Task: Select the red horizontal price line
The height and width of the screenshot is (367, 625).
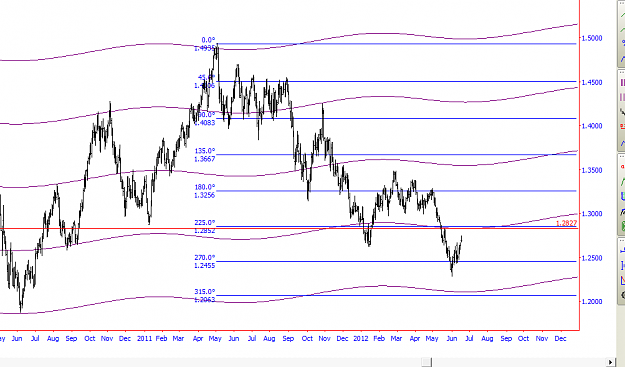Action: [289, 229]
